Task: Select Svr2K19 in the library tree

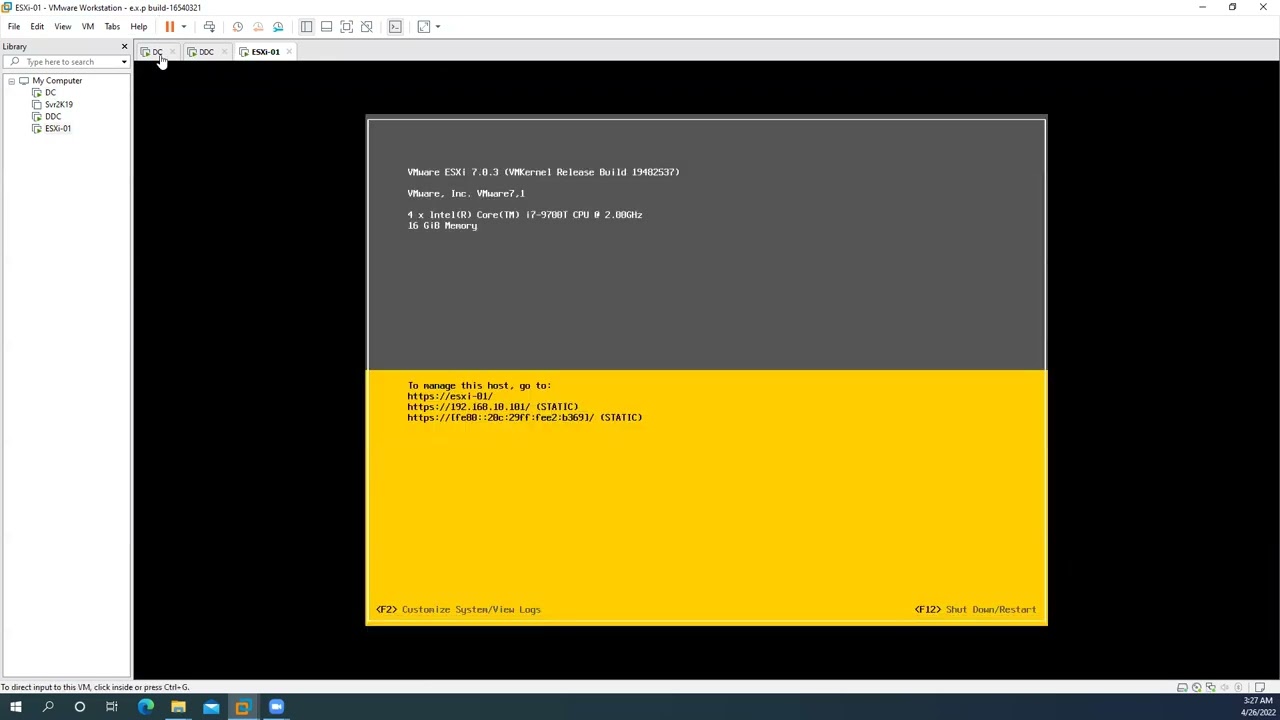Action: click(x=59, y=105)
